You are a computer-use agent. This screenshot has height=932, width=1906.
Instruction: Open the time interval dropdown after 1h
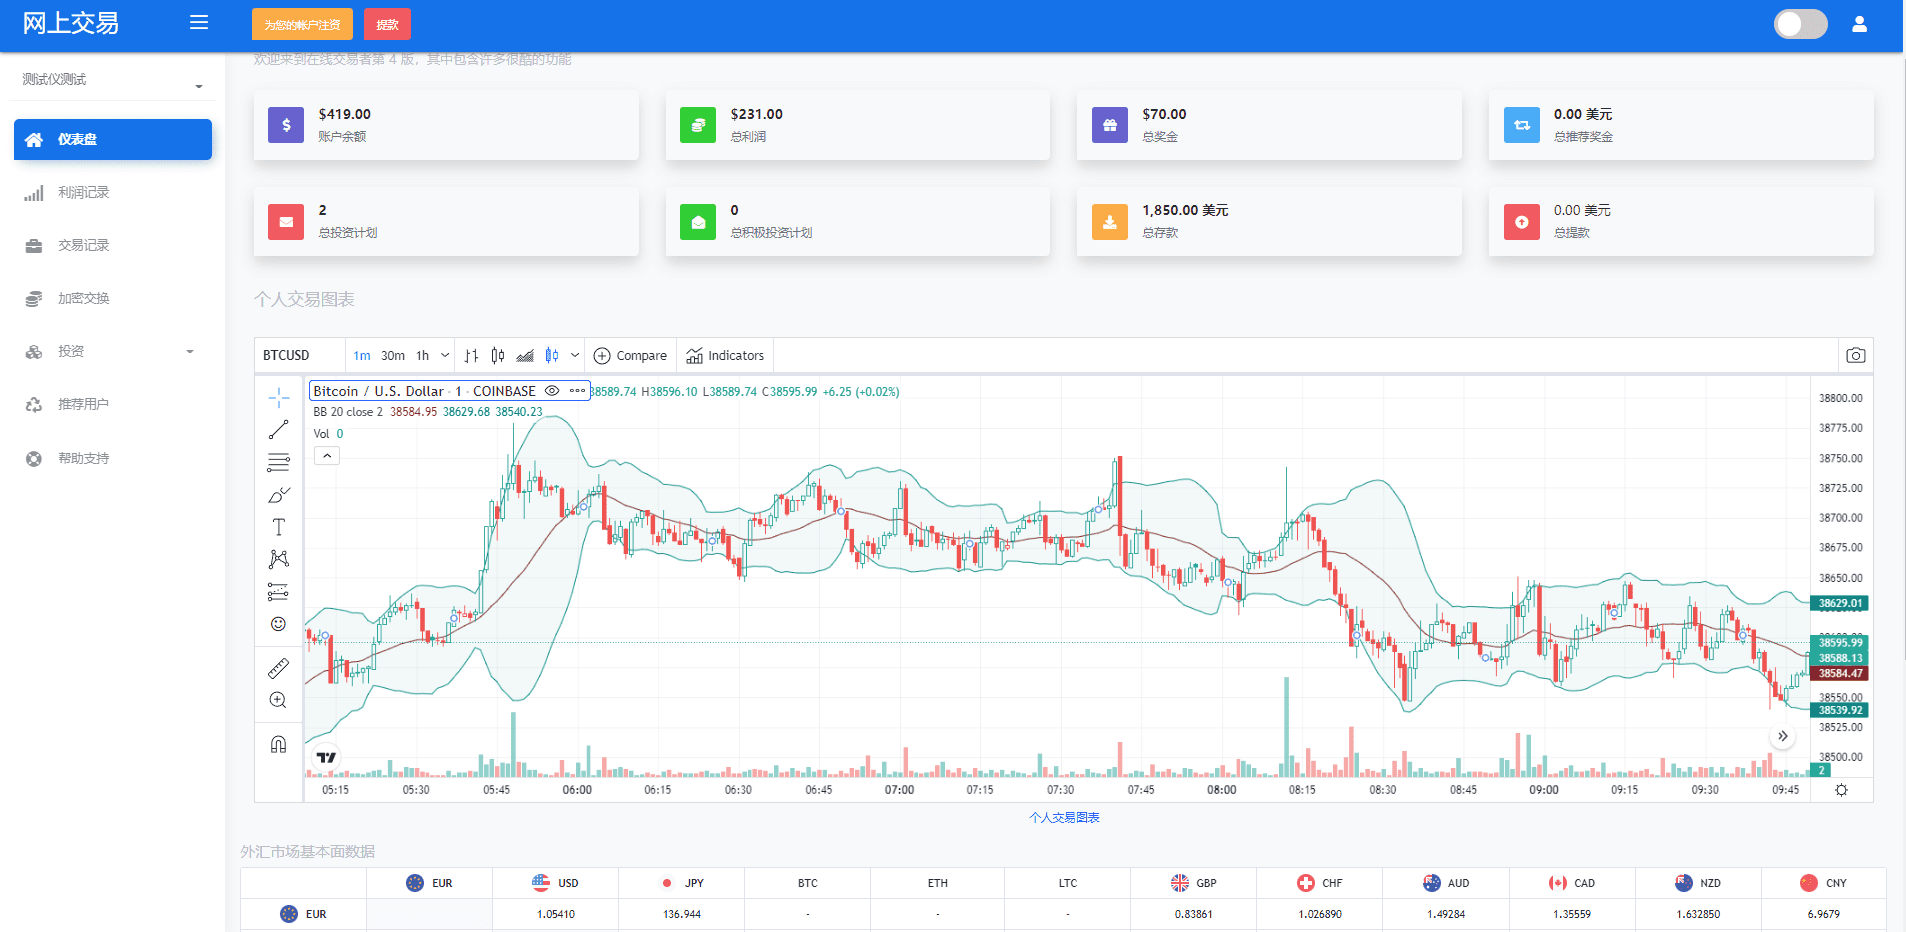coord(445,355)
